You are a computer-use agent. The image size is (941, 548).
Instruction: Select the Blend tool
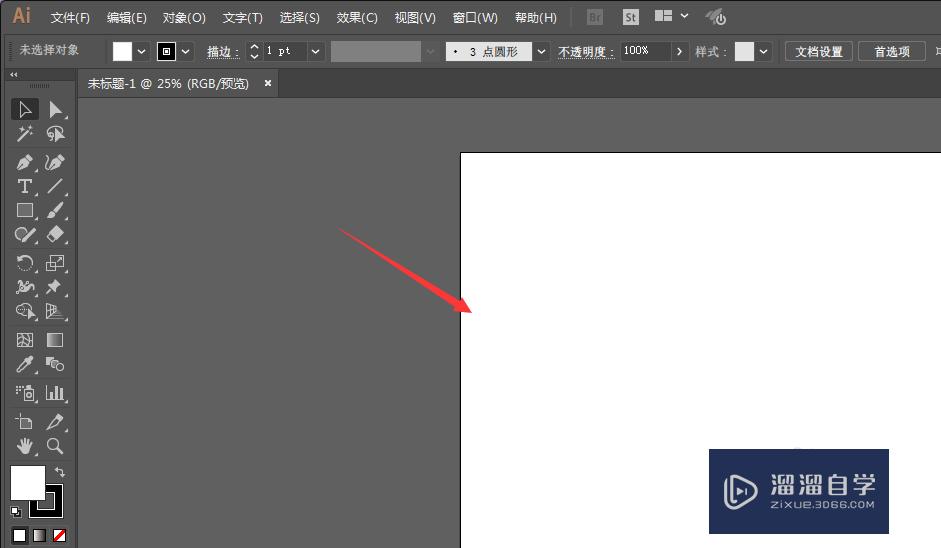(55, 364)
